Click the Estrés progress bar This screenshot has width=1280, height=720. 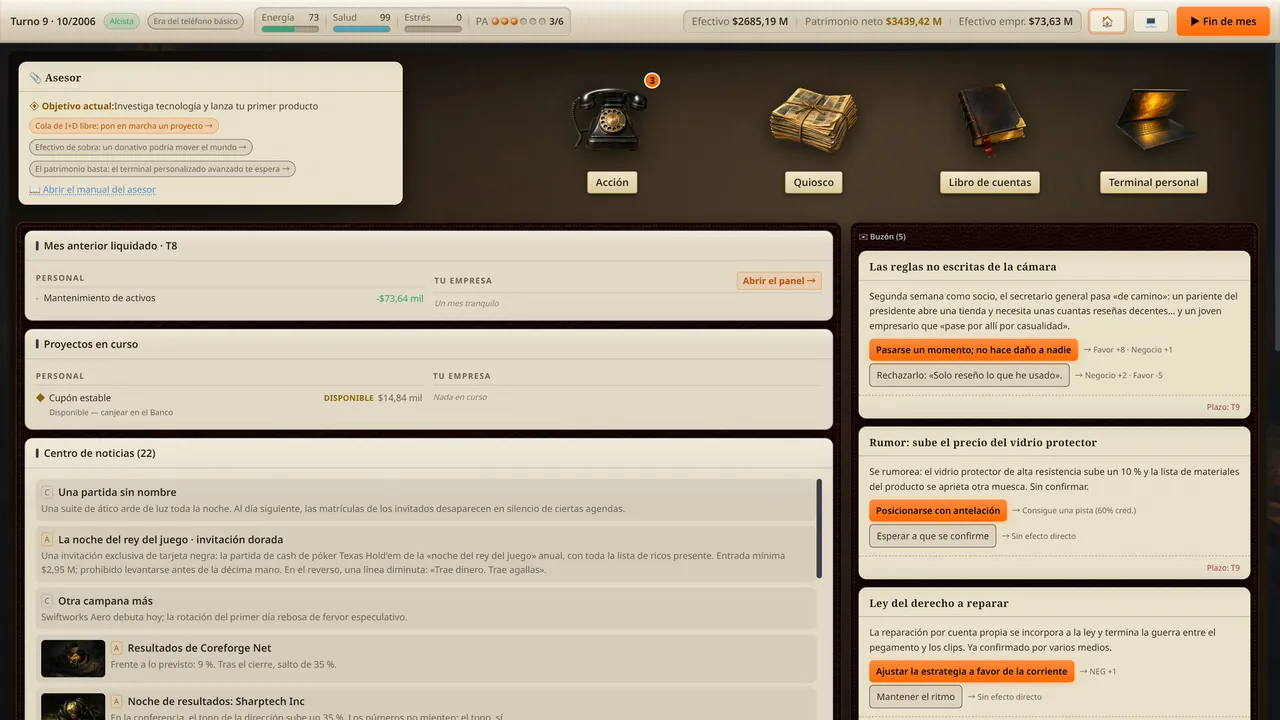point(433,29)
